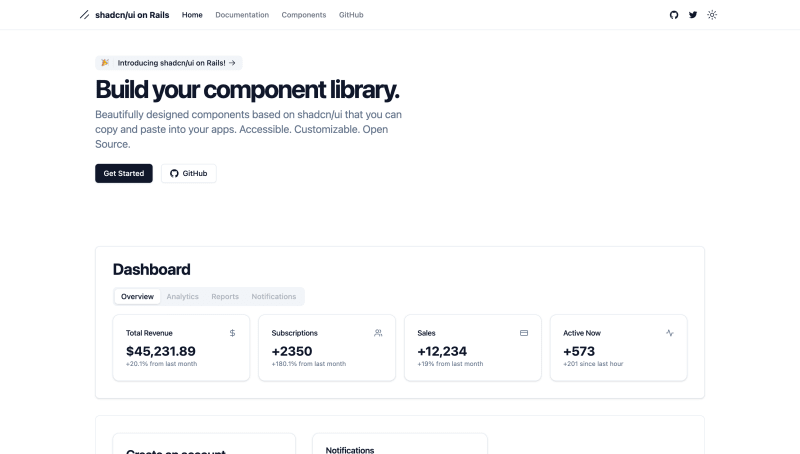Switch to the Notifications tab
Viewport: 800px width, 454px height.
[x=273, y=296]
